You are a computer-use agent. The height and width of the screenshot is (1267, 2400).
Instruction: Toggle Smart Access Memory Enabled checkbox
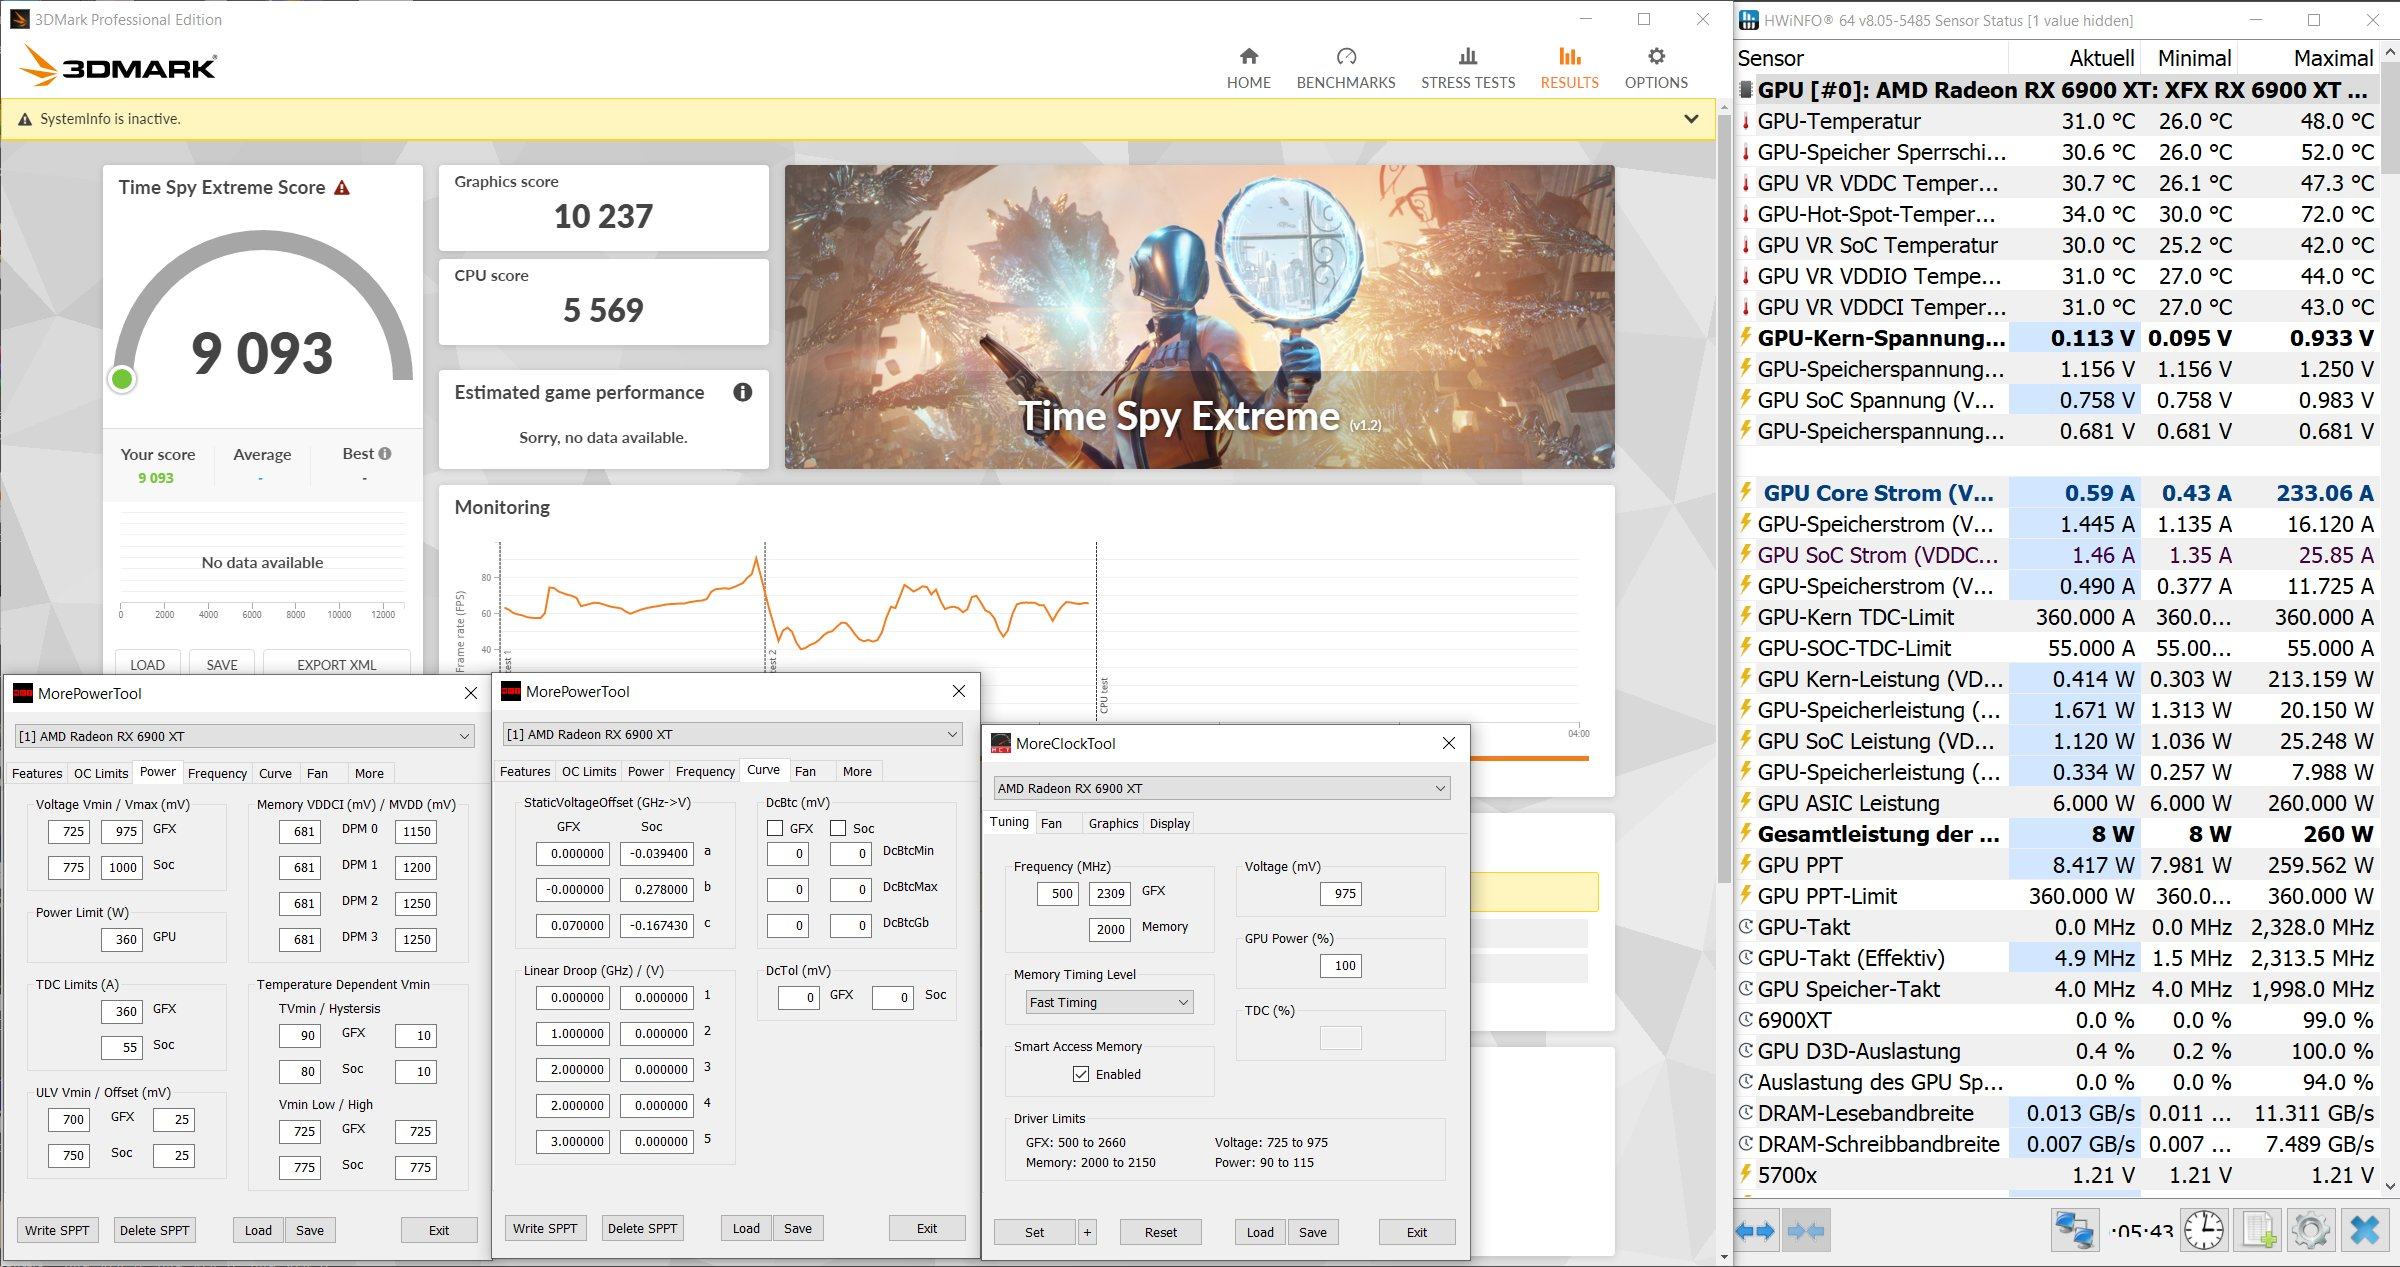coord(1080,1074)
